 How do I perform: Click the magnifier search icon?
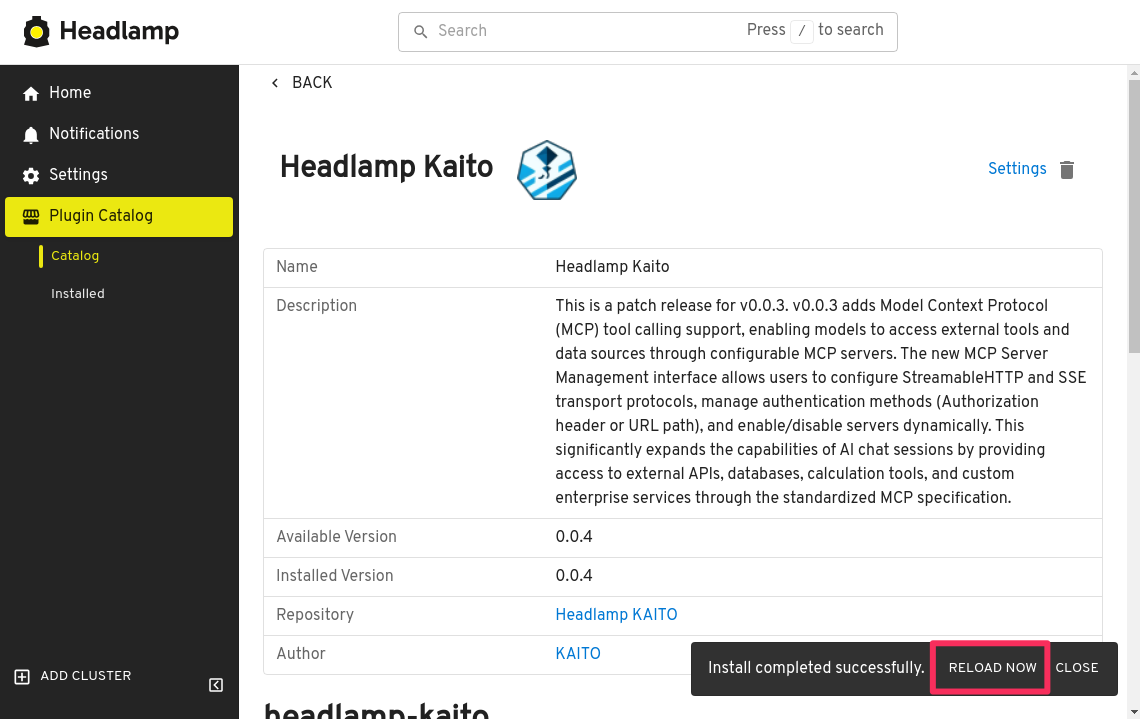pyautogui.click(x=421, y=32)
